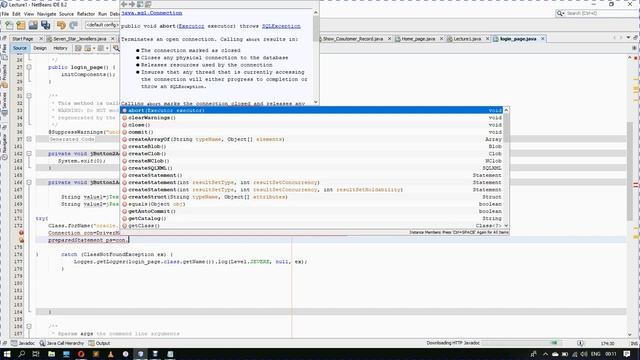Open the Javadoc bottom panel
This screenshot has width=640, height=360.
click(23, 343)
